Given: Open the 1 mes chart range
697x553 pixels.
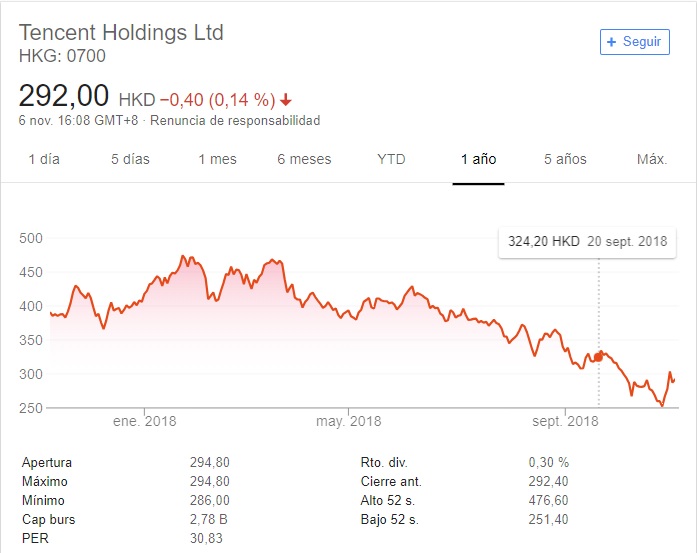Looking at the screenshot, I should (217, 159).
